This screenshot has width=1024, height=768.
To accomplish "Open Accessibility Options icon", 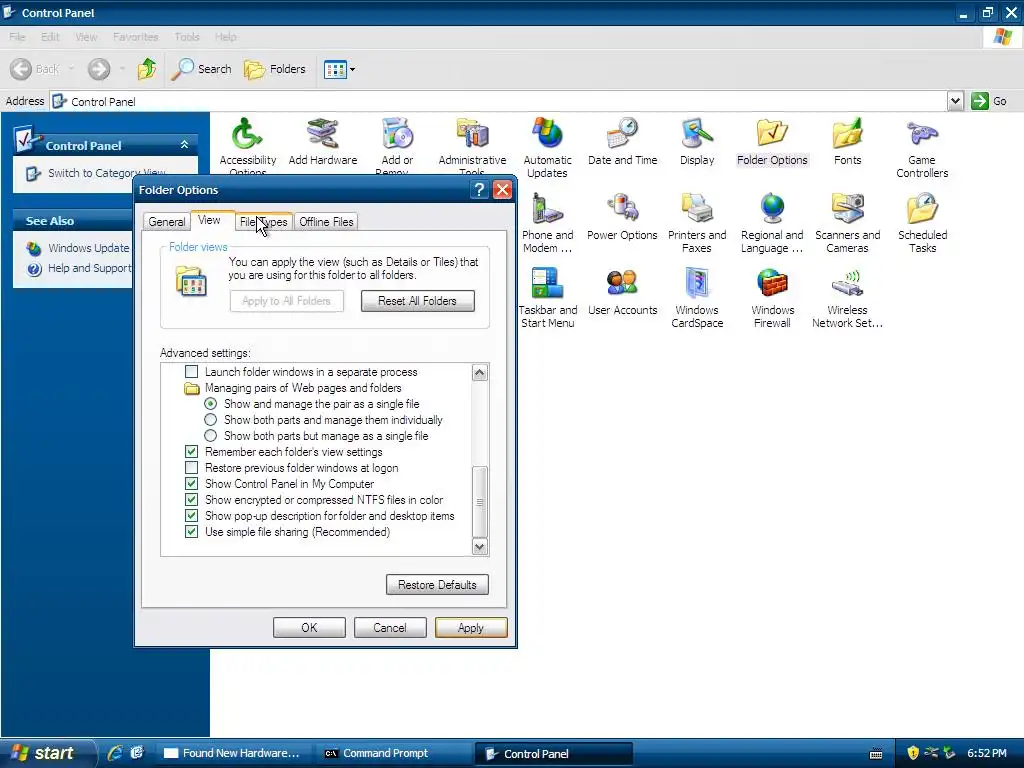I will pyautogui.click(x=248, y=135).
